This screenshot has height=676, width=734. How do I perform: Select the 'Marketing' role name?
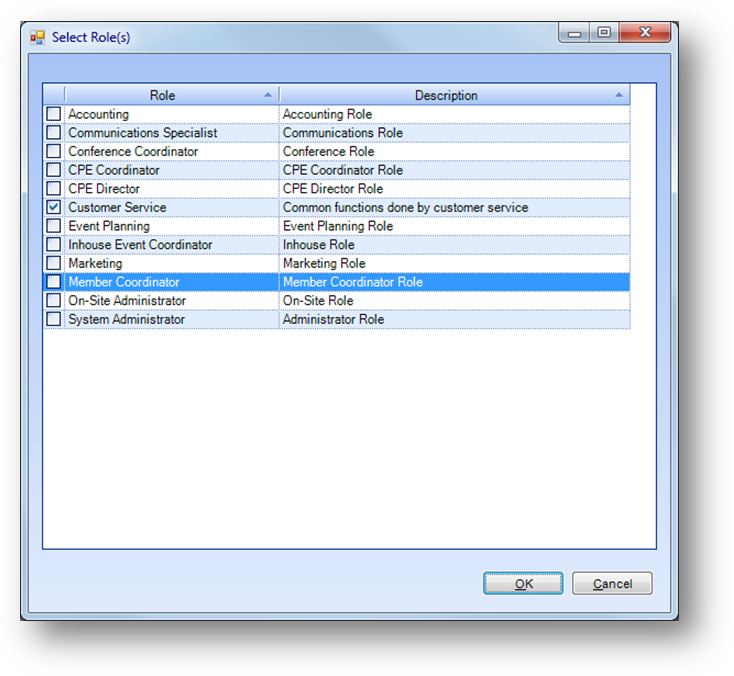point(95,264)
